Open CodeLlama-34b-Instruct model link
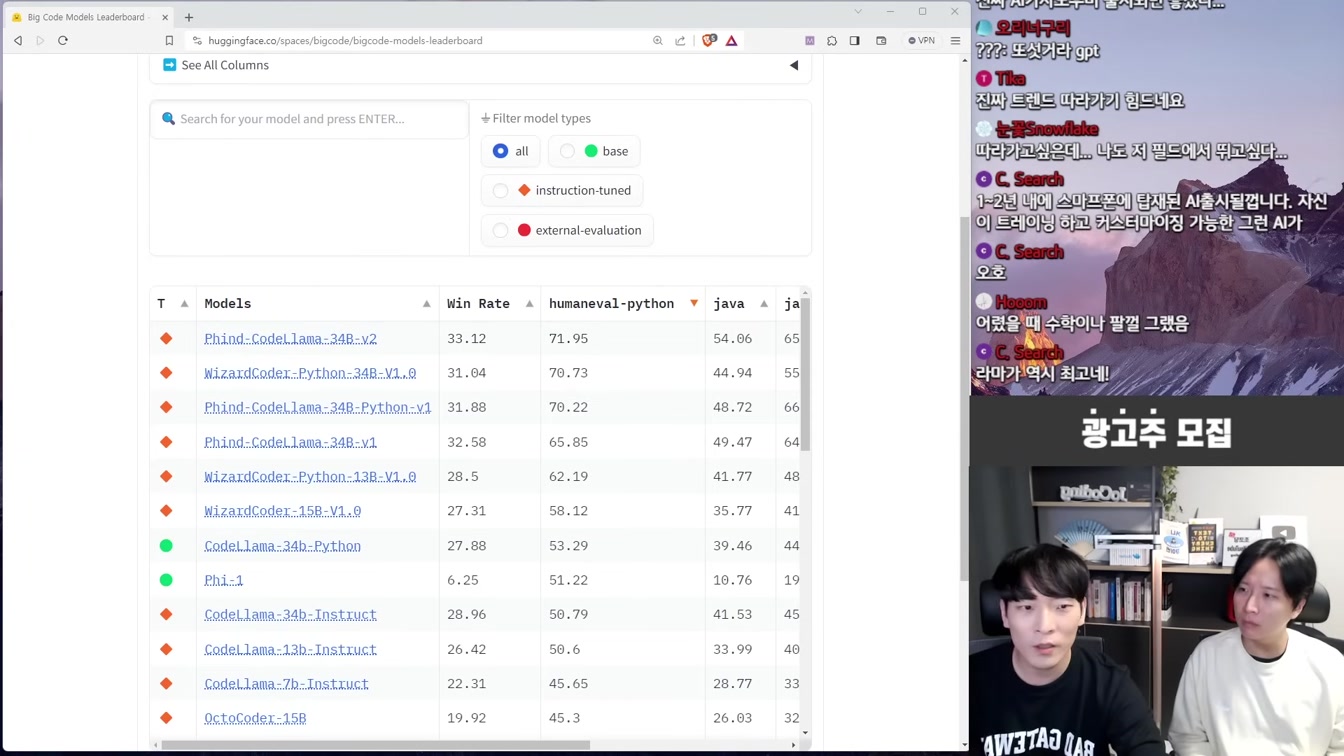 tap(290, 615)
